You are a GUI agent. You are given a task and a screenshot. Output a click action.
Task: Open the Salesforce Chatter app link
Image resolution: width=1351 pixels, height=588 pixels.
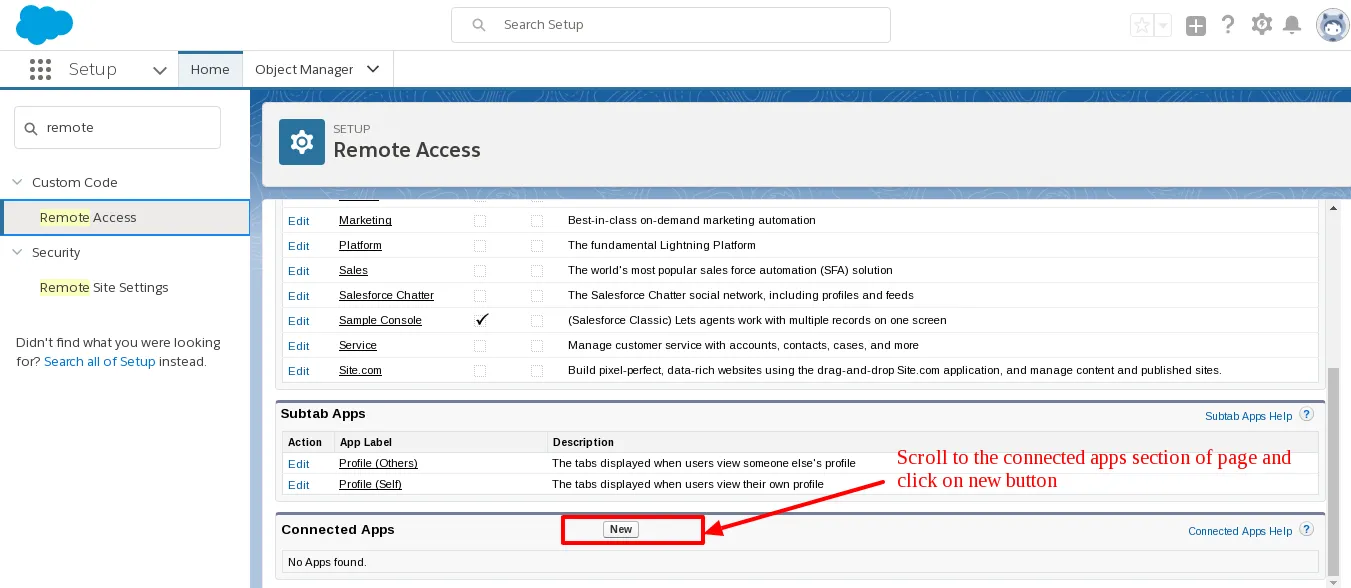point(386,295)
